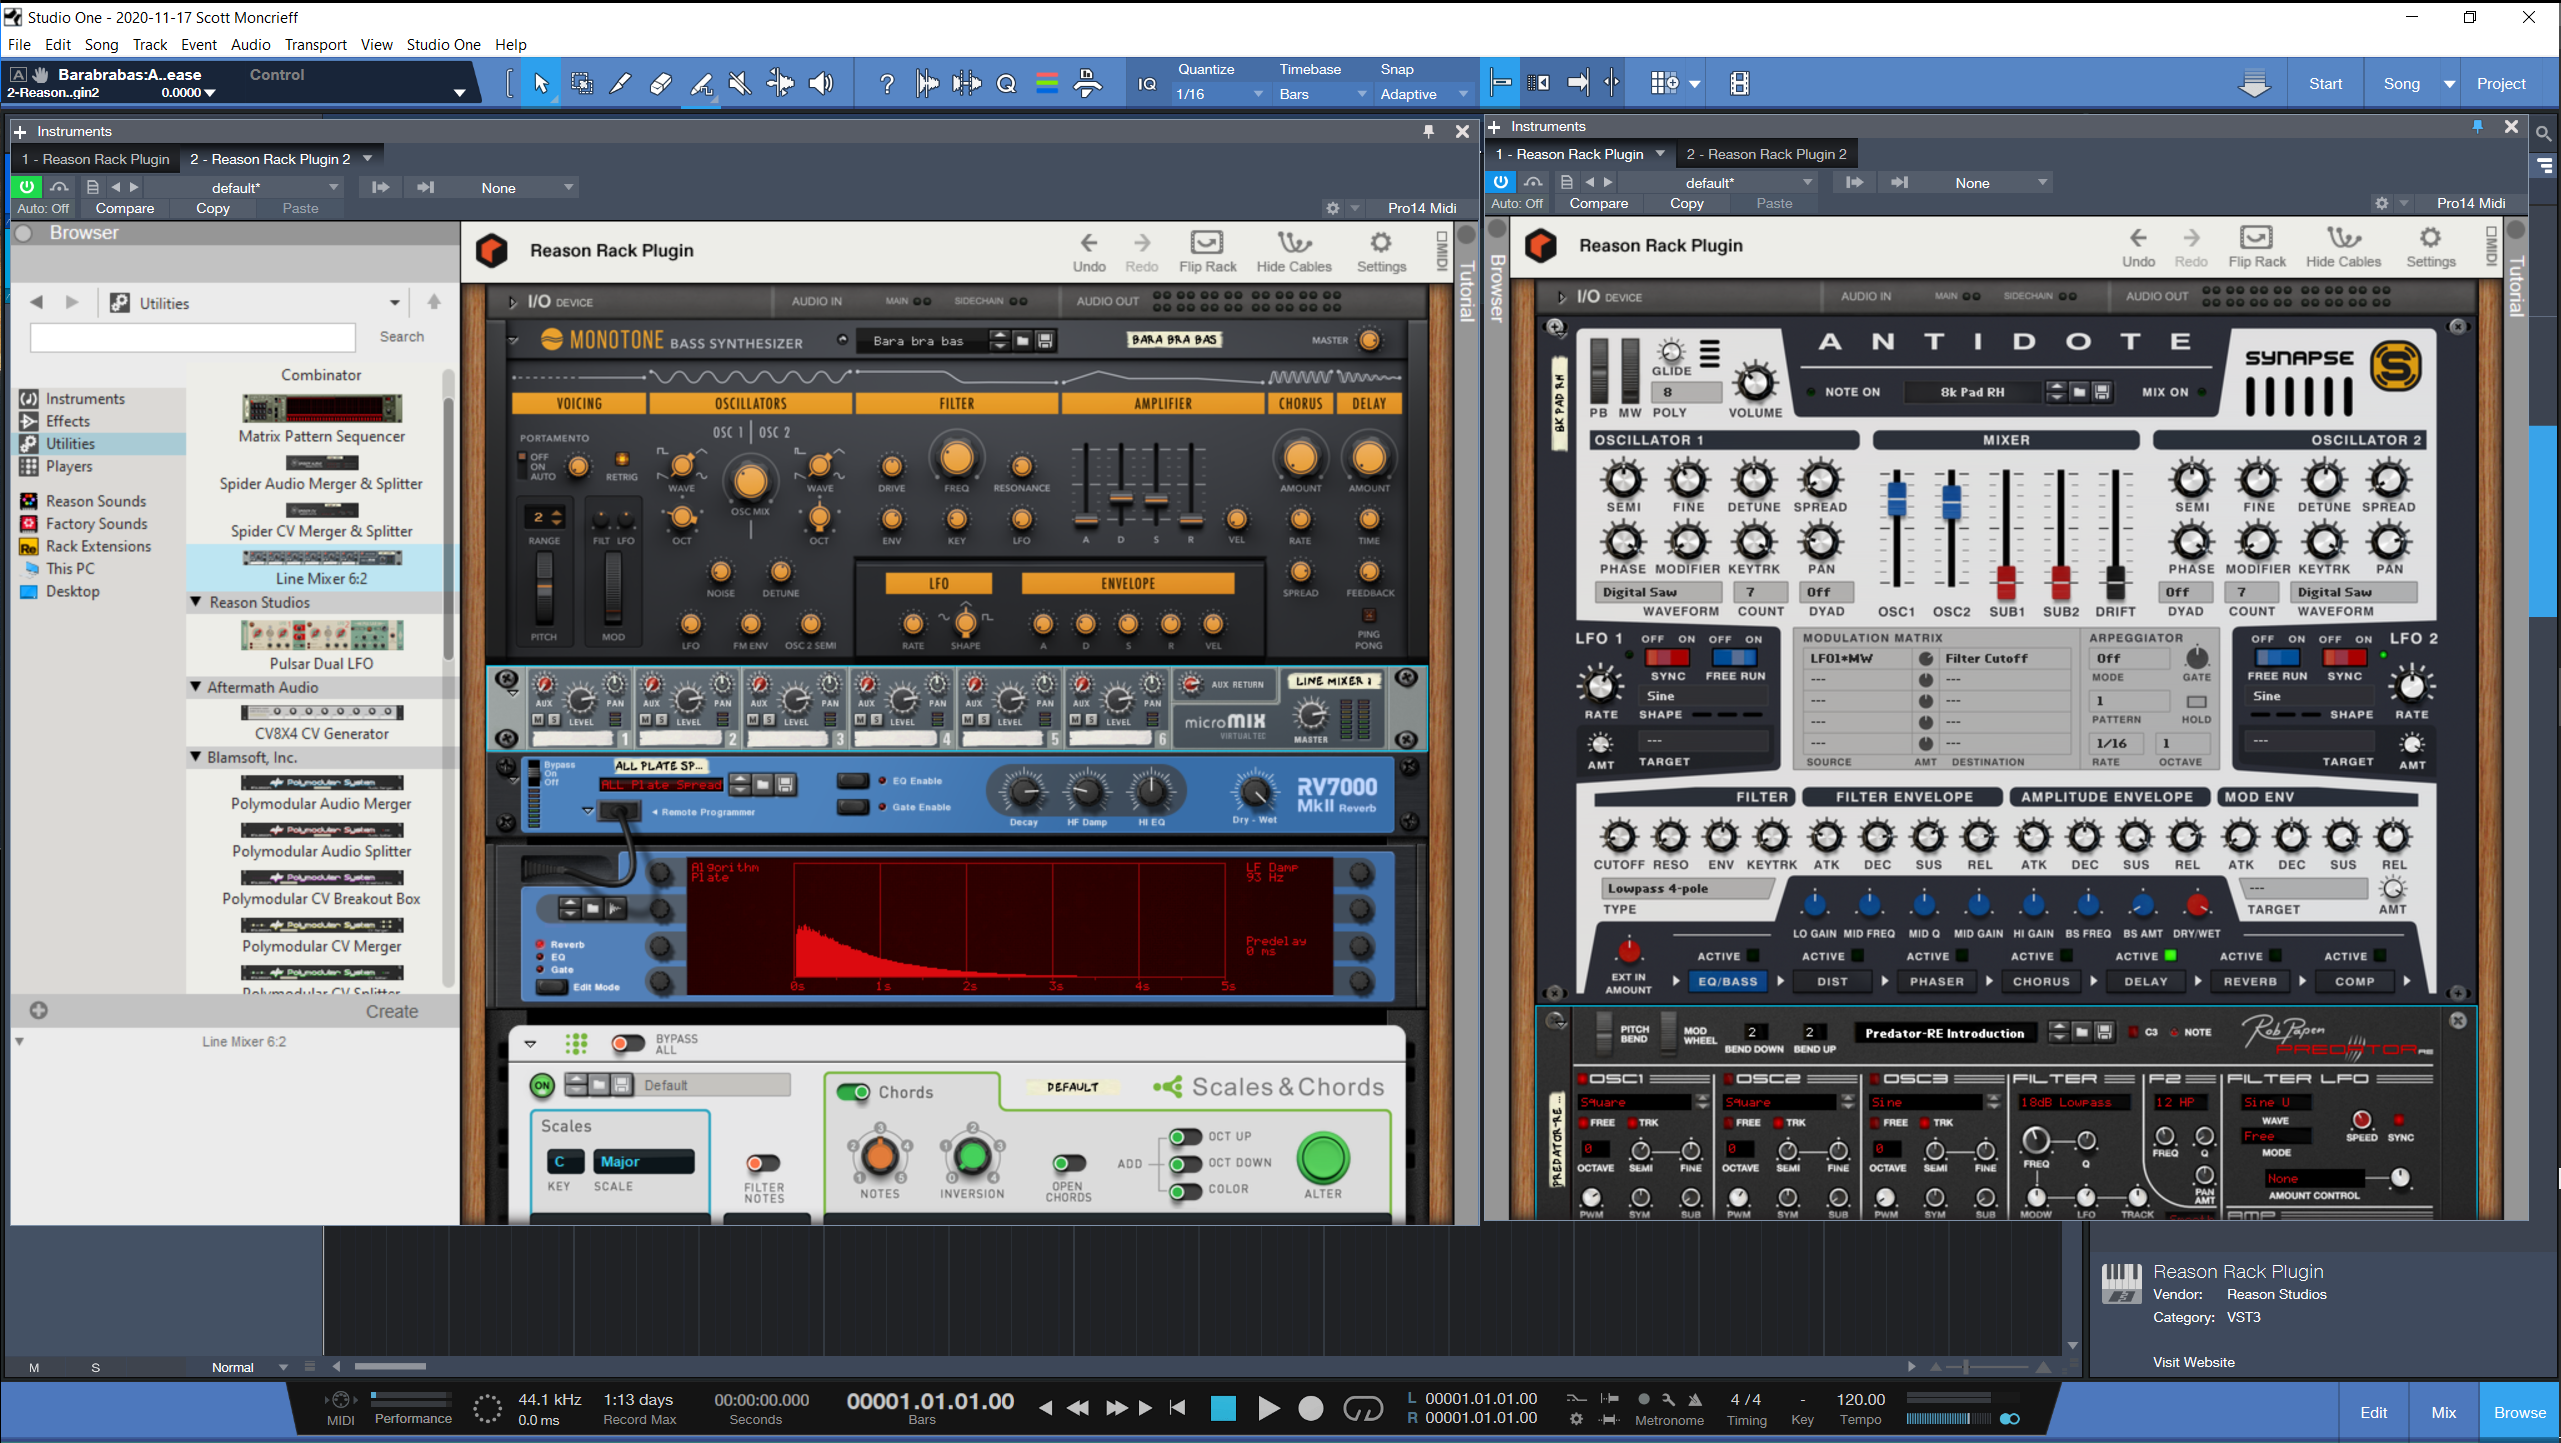Click the Browse button
The height and width of the screenshot is (1443, 2561).
tap(2519, 1412)
